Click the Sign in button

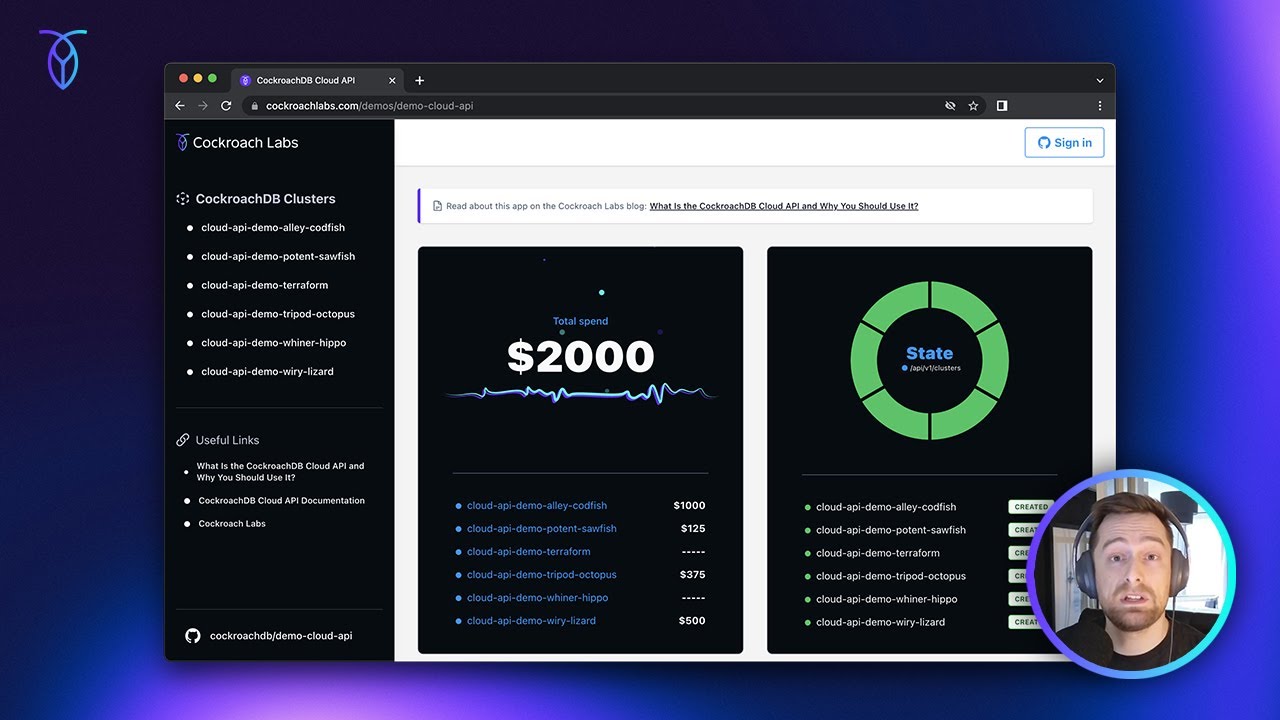1064,143
